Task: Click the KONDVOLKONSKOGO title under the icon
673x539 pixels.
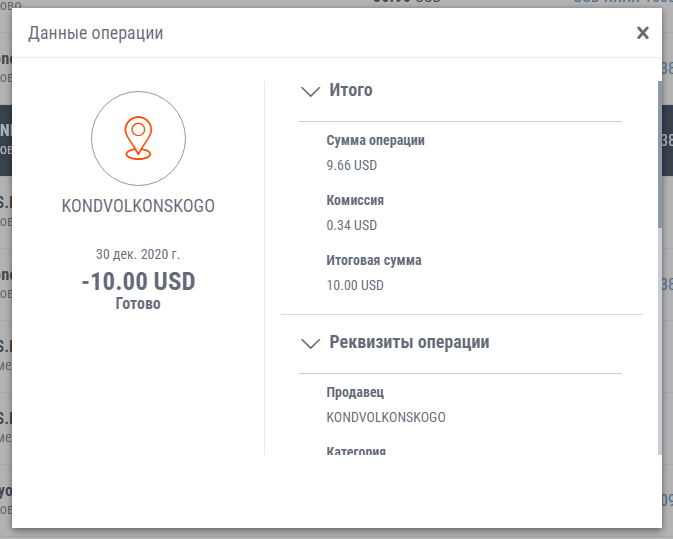Action: pyautogui.click(x=138, y=206)
